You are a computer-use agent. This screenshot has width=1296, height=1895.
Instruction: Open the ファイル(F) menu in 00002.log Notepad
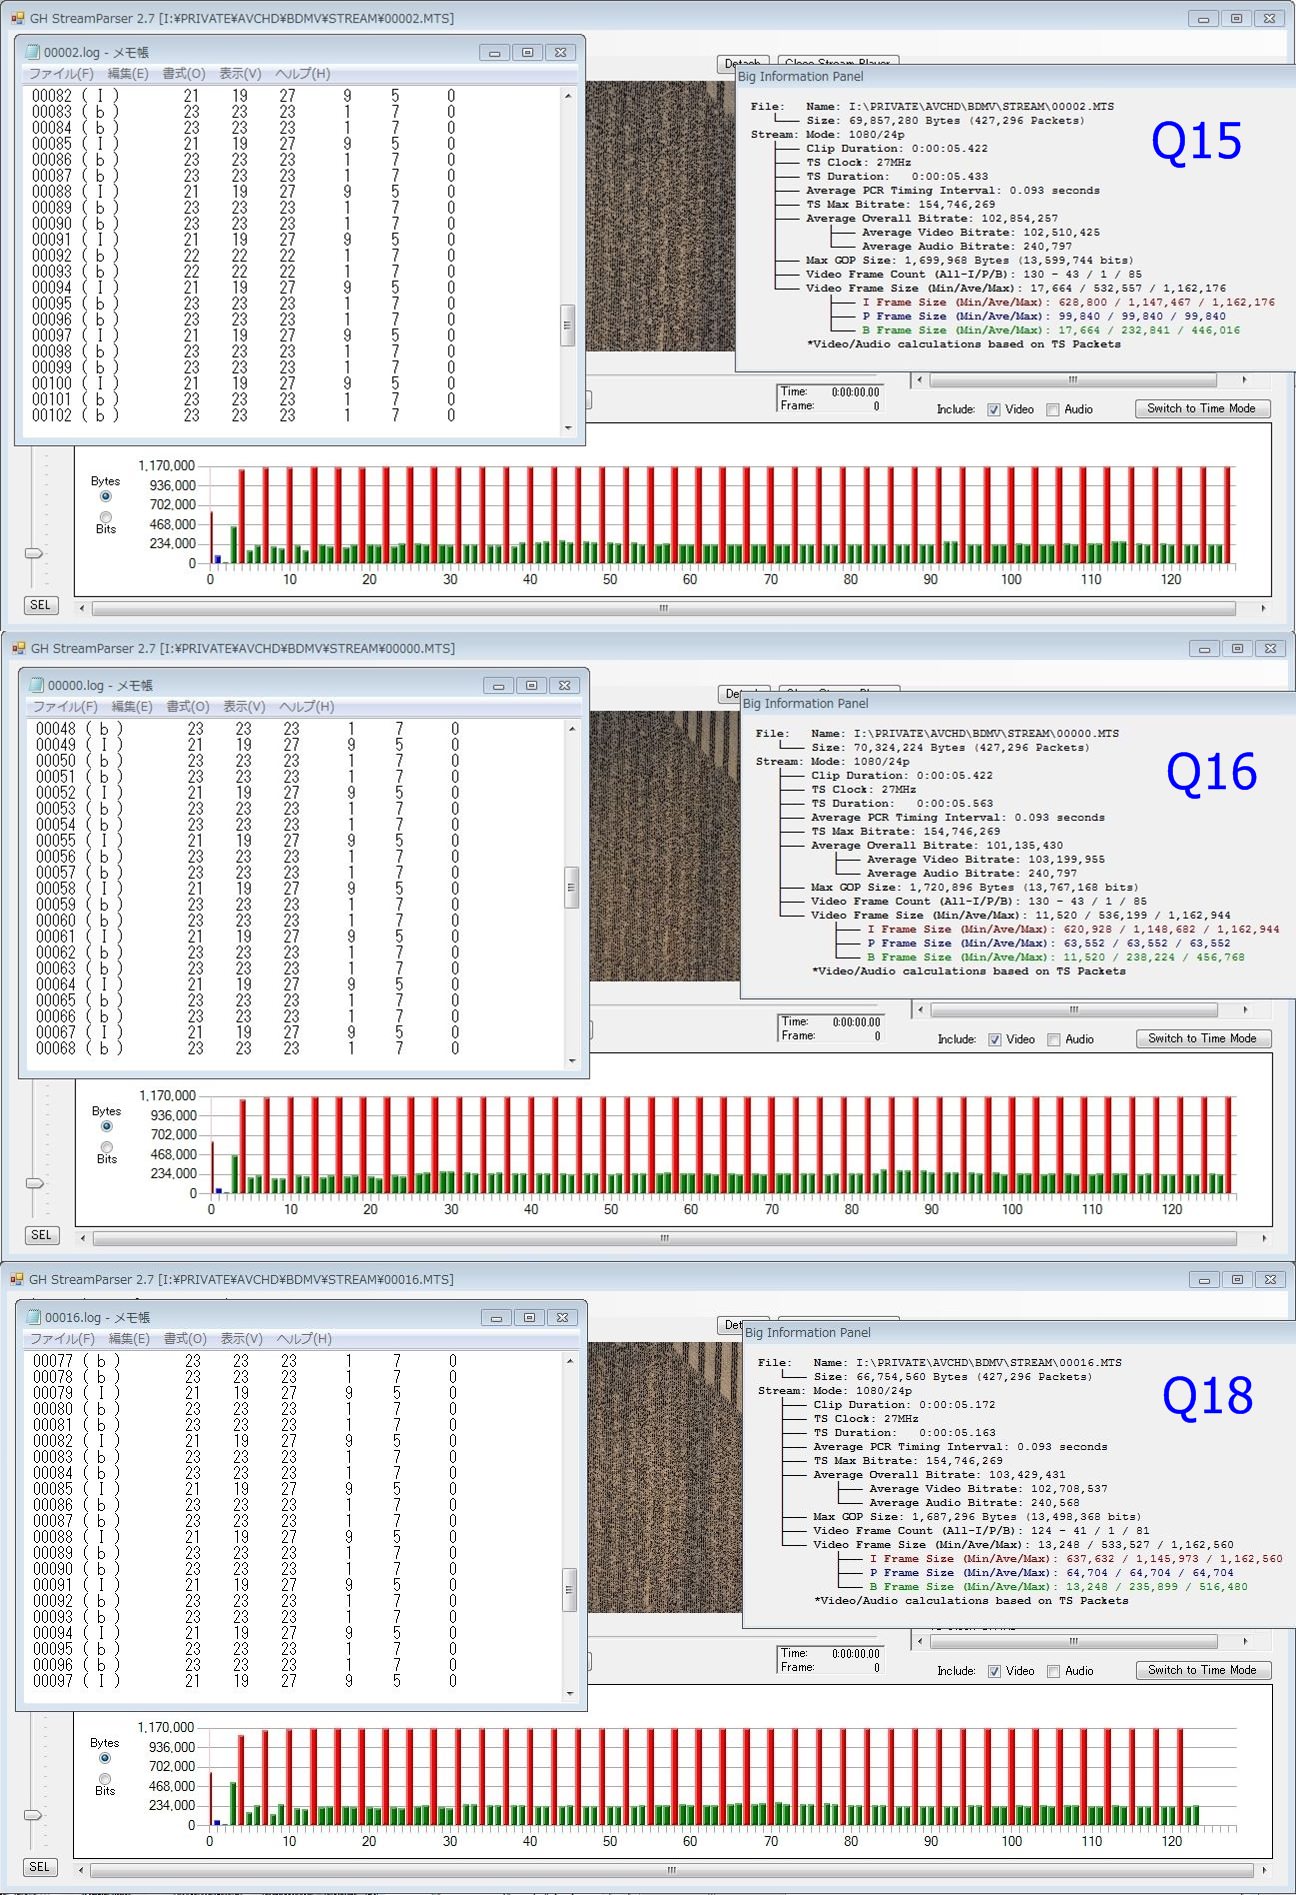pos(60,73)
